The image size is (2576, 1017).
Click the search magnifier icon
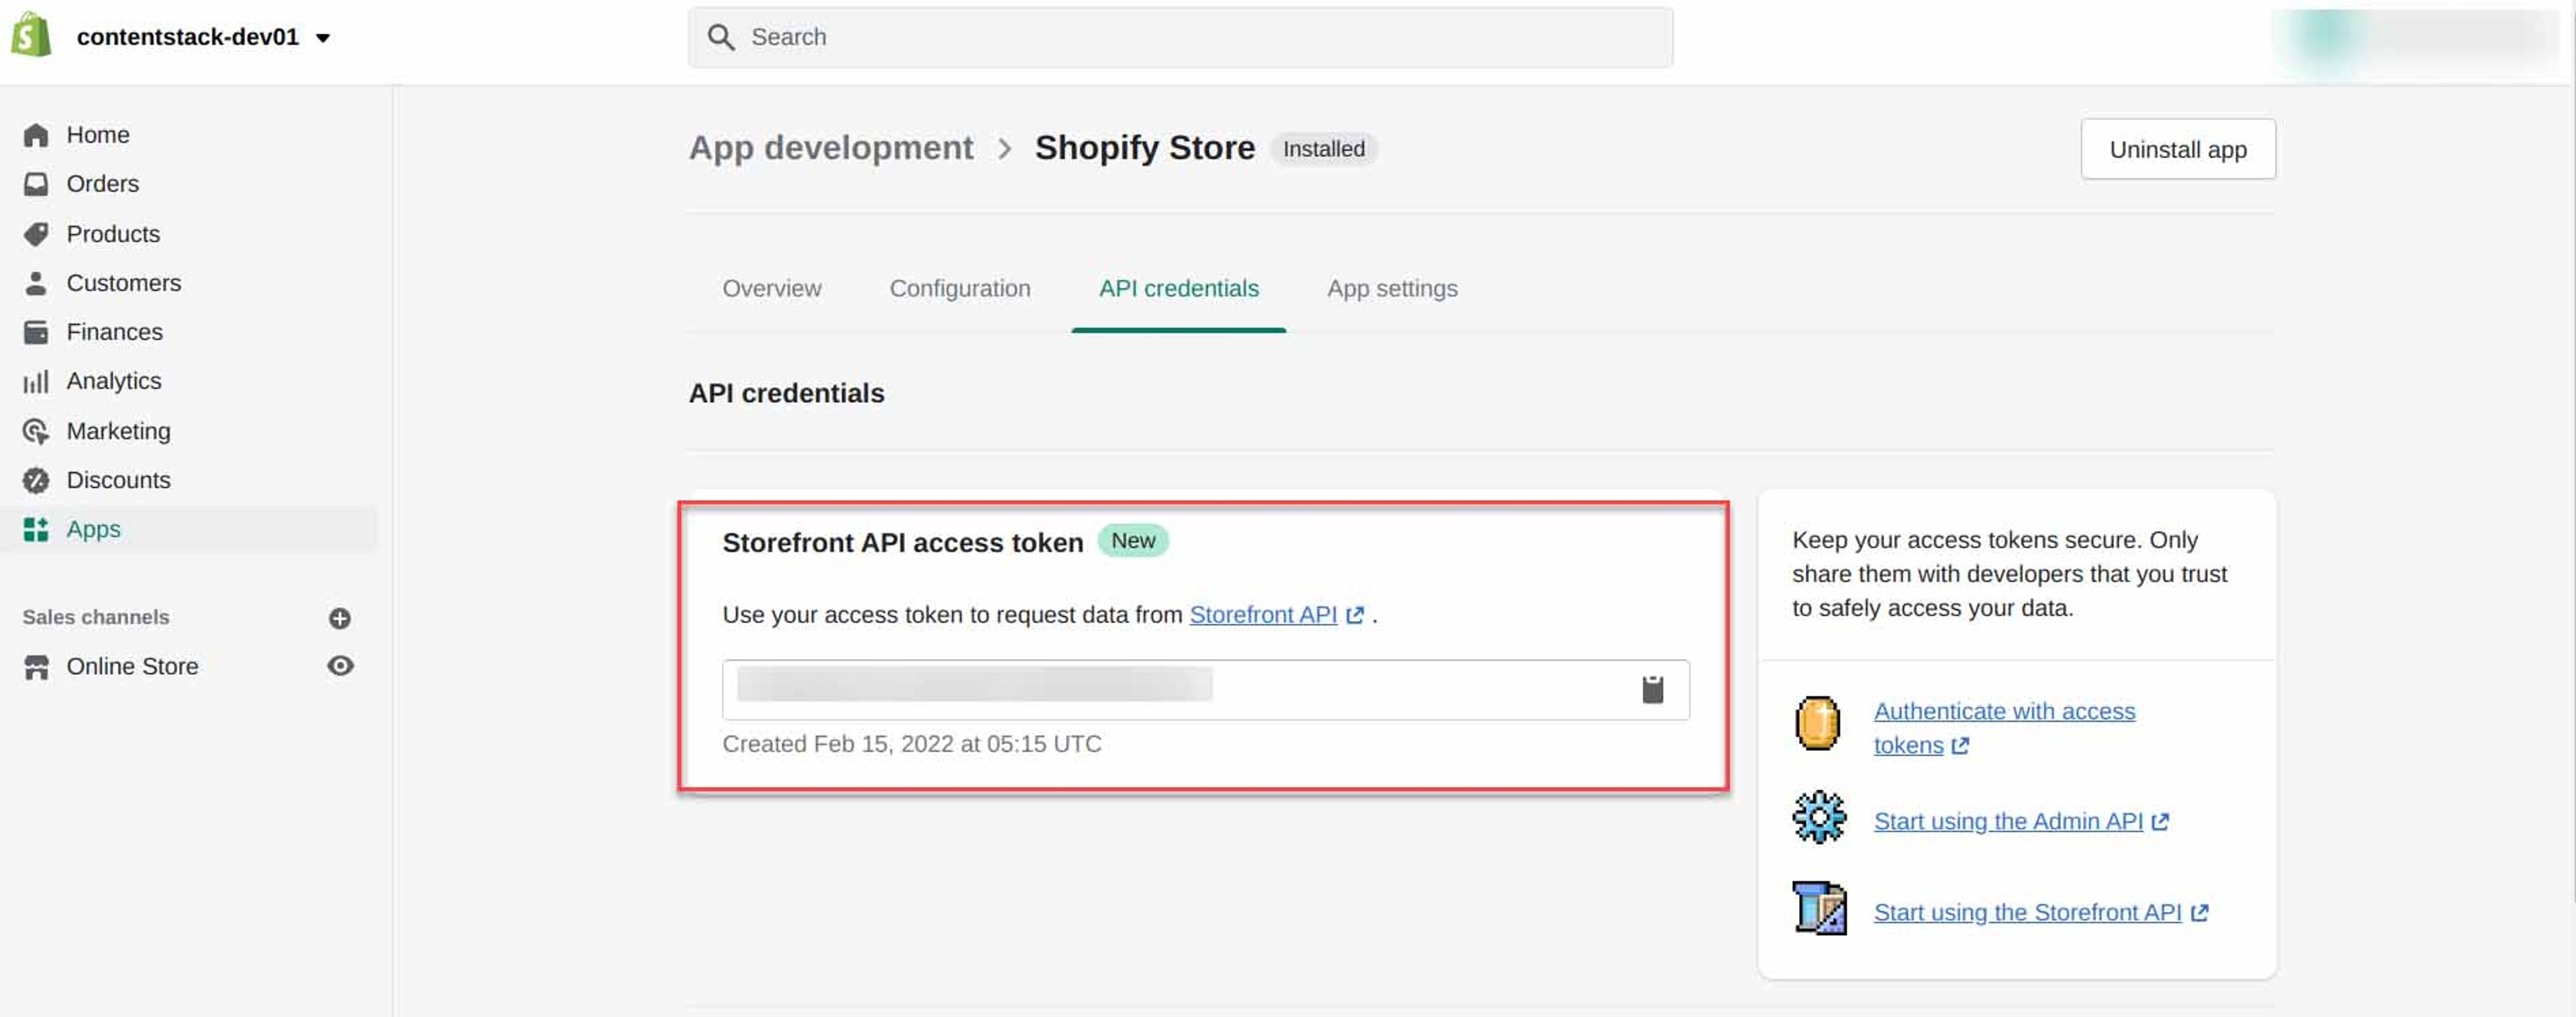click(x=721, y=37)
